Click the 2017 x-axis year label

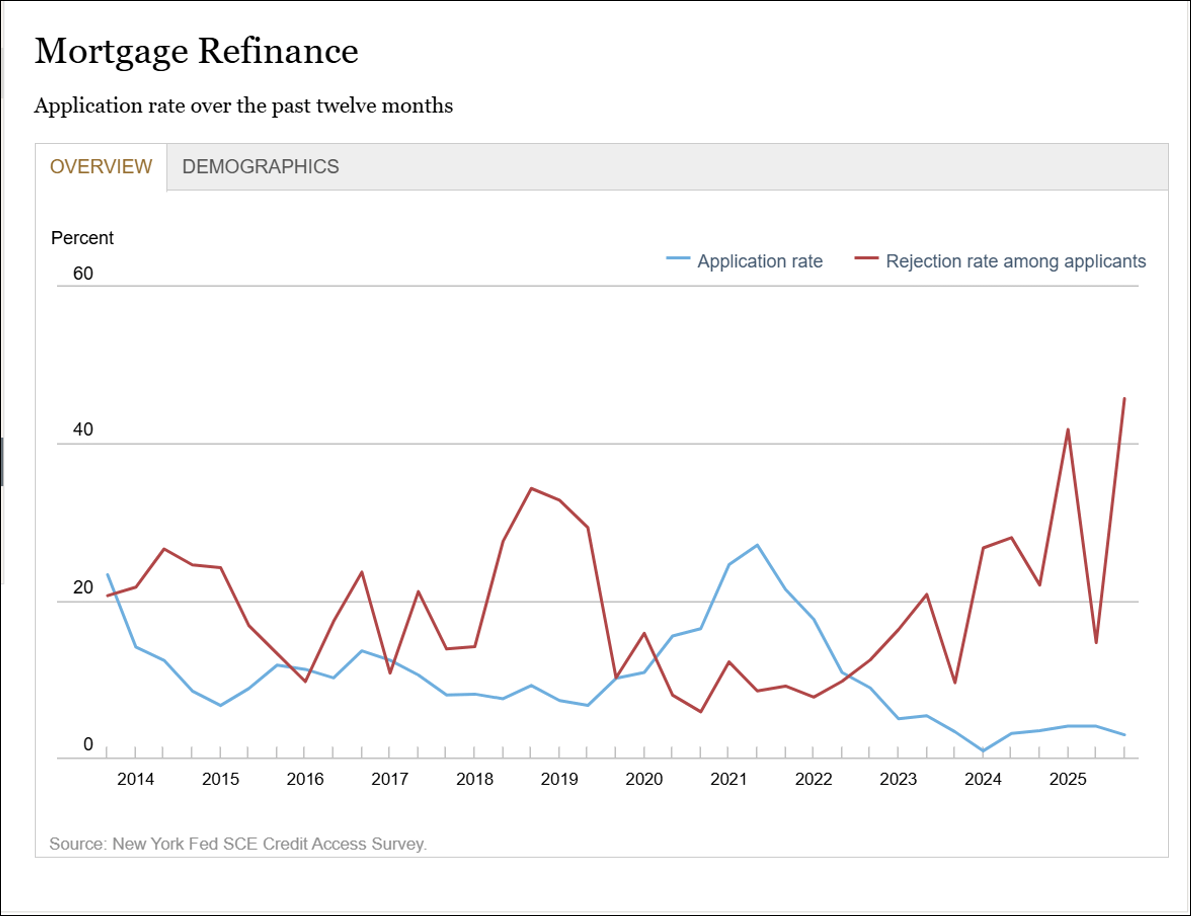coord(390,779)
